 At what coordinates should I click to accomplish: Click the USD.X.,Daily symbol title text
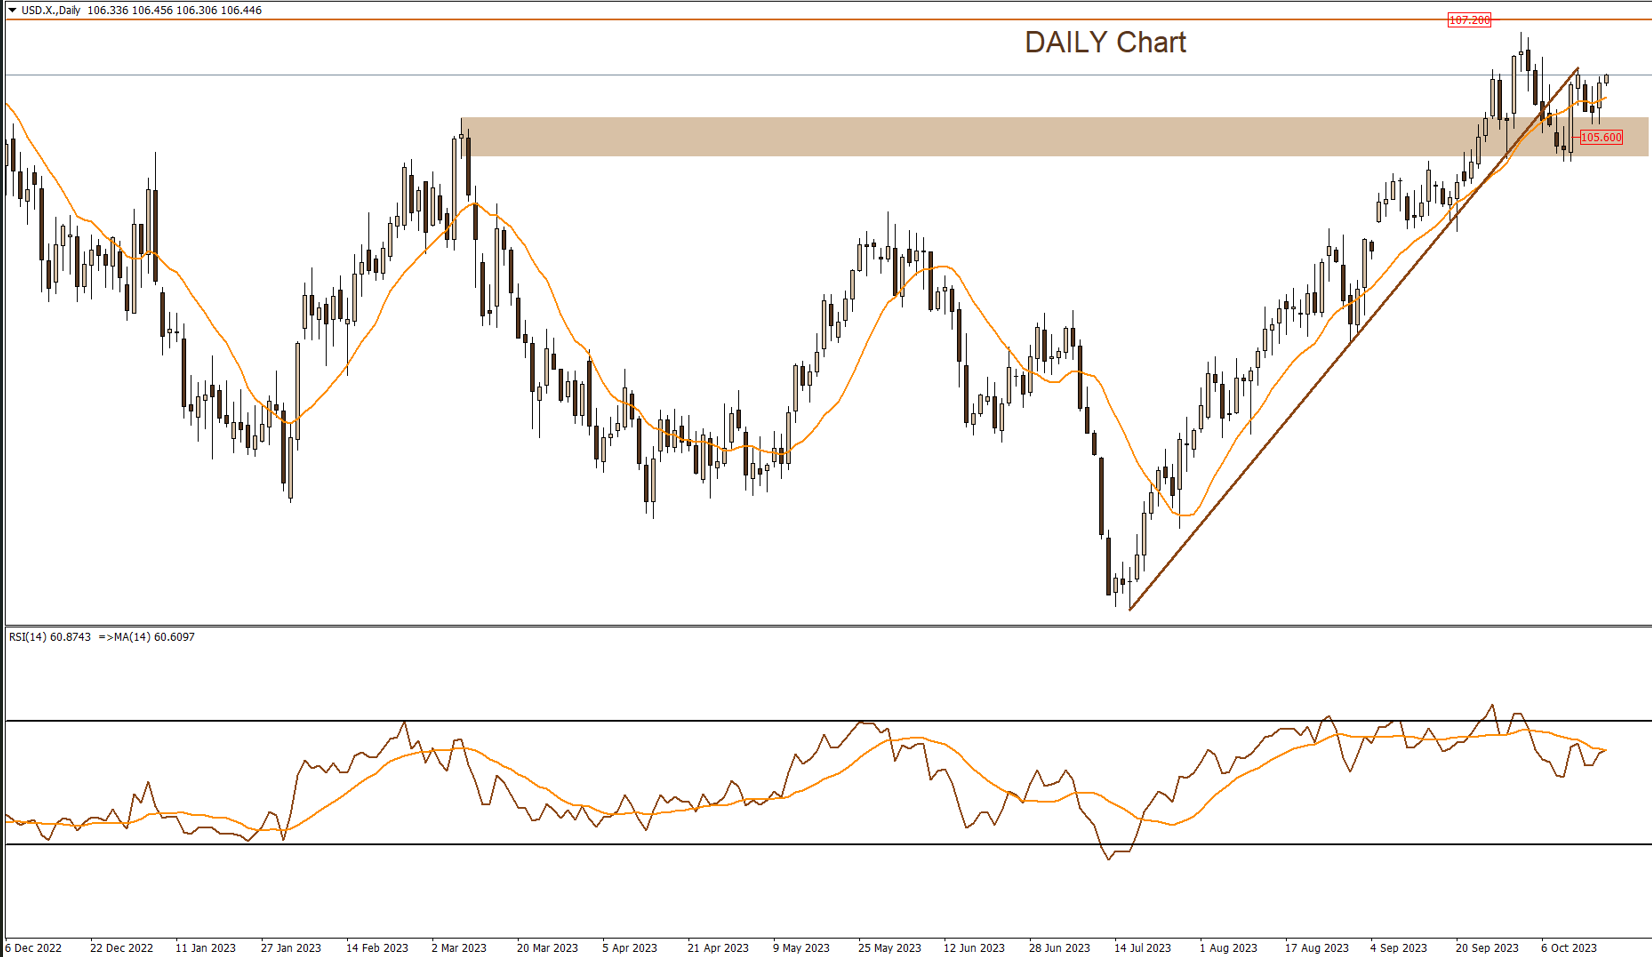coord(51,11)
